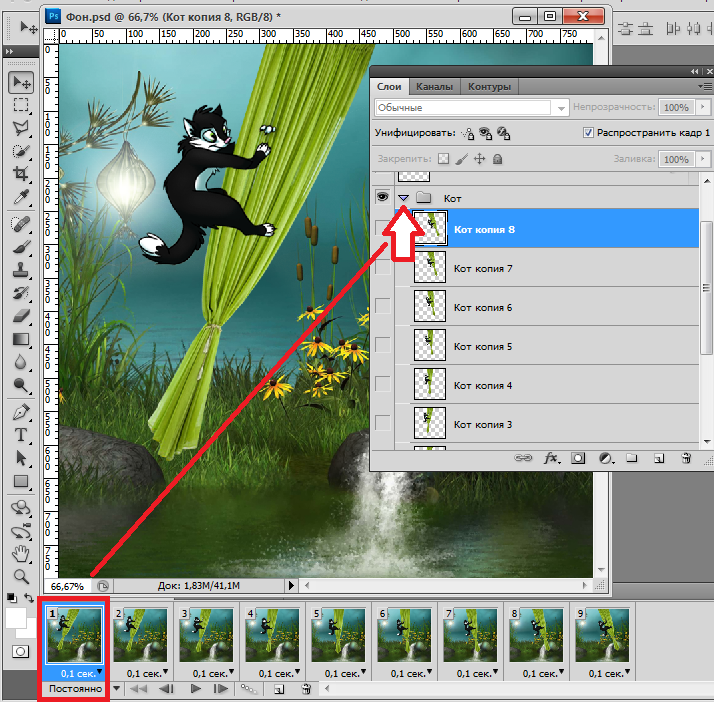The width and height of the screenshot is (714, 702).
Task: Open the layer styles fx menu
Action: click(x=552, y=458)
